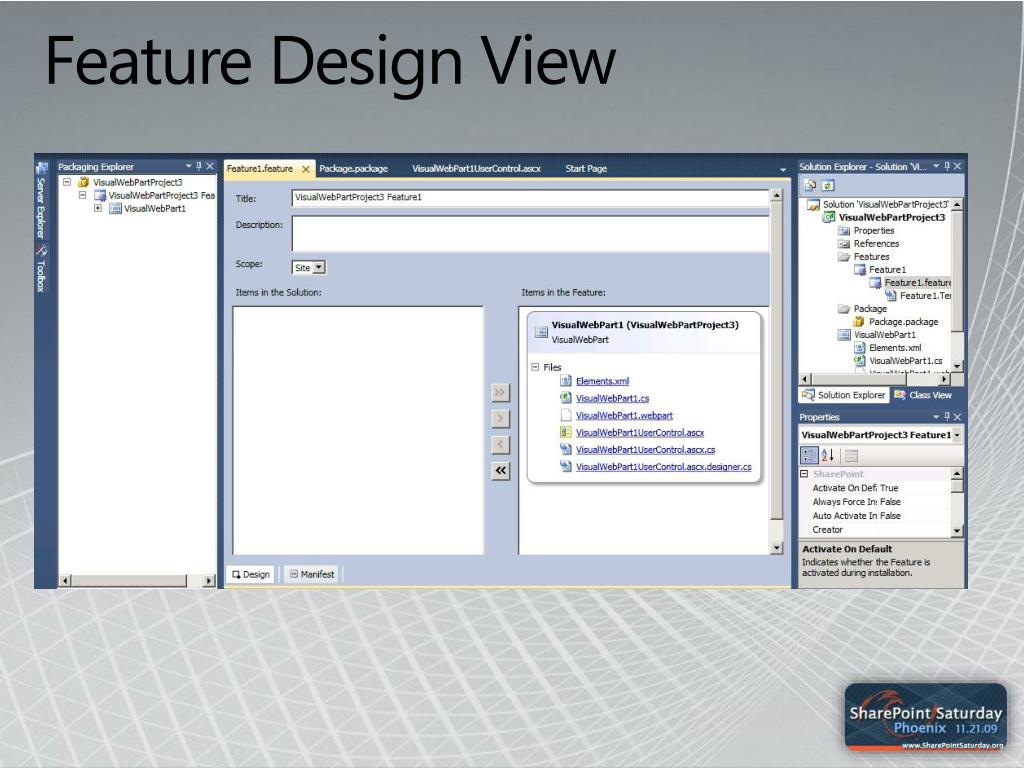
Task: Click the VisualWebPart1 web part header icon
Action: (x=541, y=332)
